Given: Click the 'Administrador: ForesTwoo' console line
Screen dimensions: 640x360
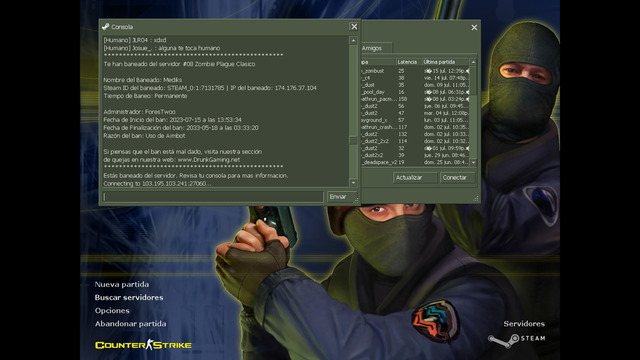Looking at the screenshot, I should (x=139, y=111).
